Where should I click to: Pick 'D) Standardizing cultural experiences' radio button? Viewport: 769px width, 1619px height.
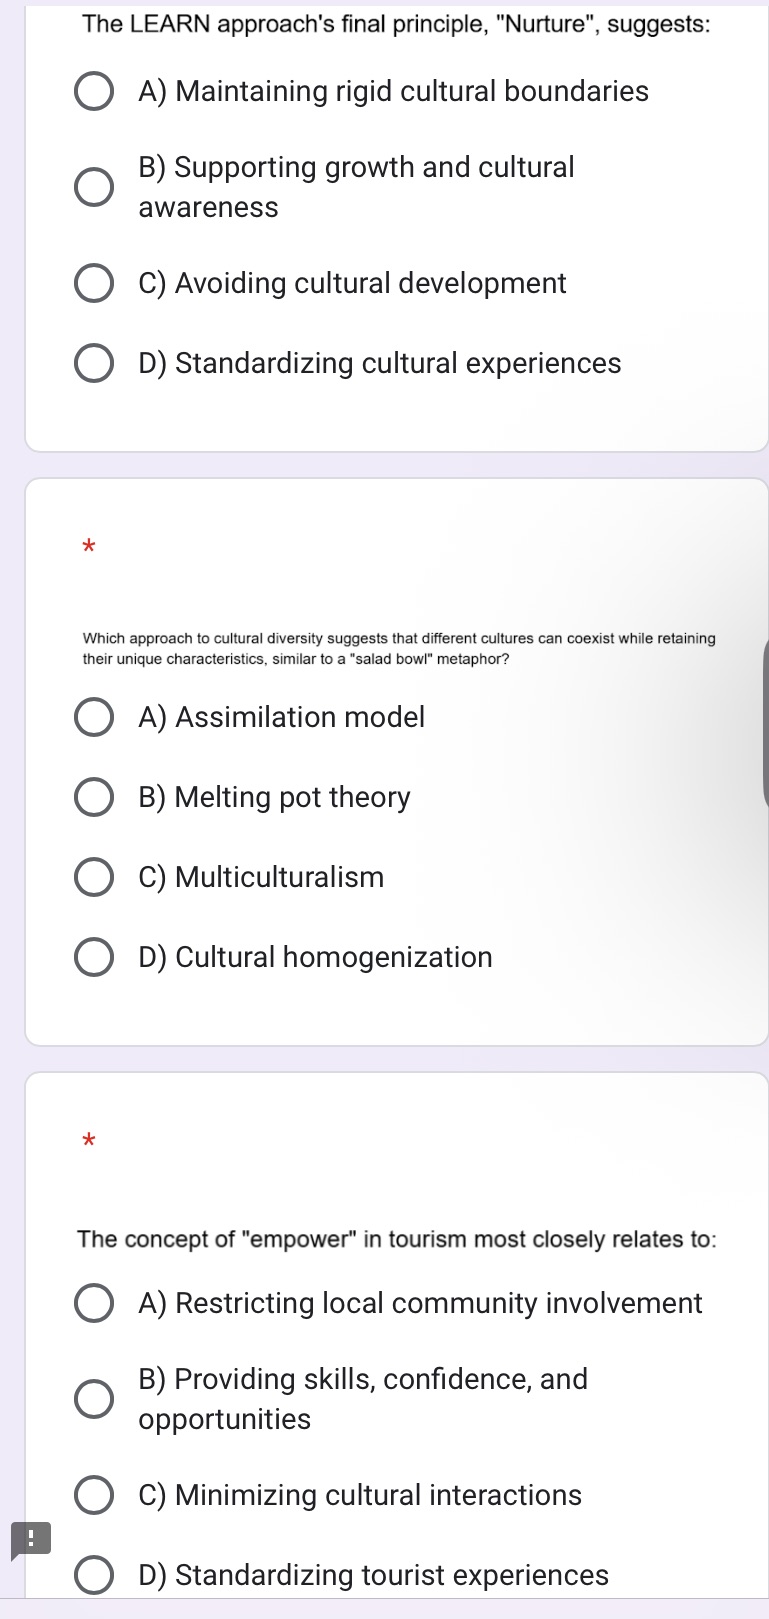[x=94, y=363]
